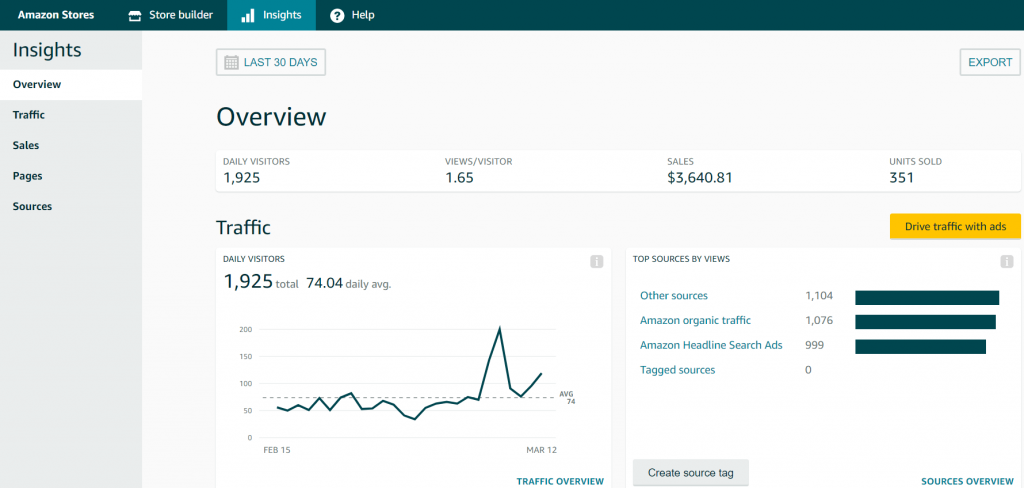
Task: Click info icon on Daily Visitors card
Action: (x=596, y=262)
